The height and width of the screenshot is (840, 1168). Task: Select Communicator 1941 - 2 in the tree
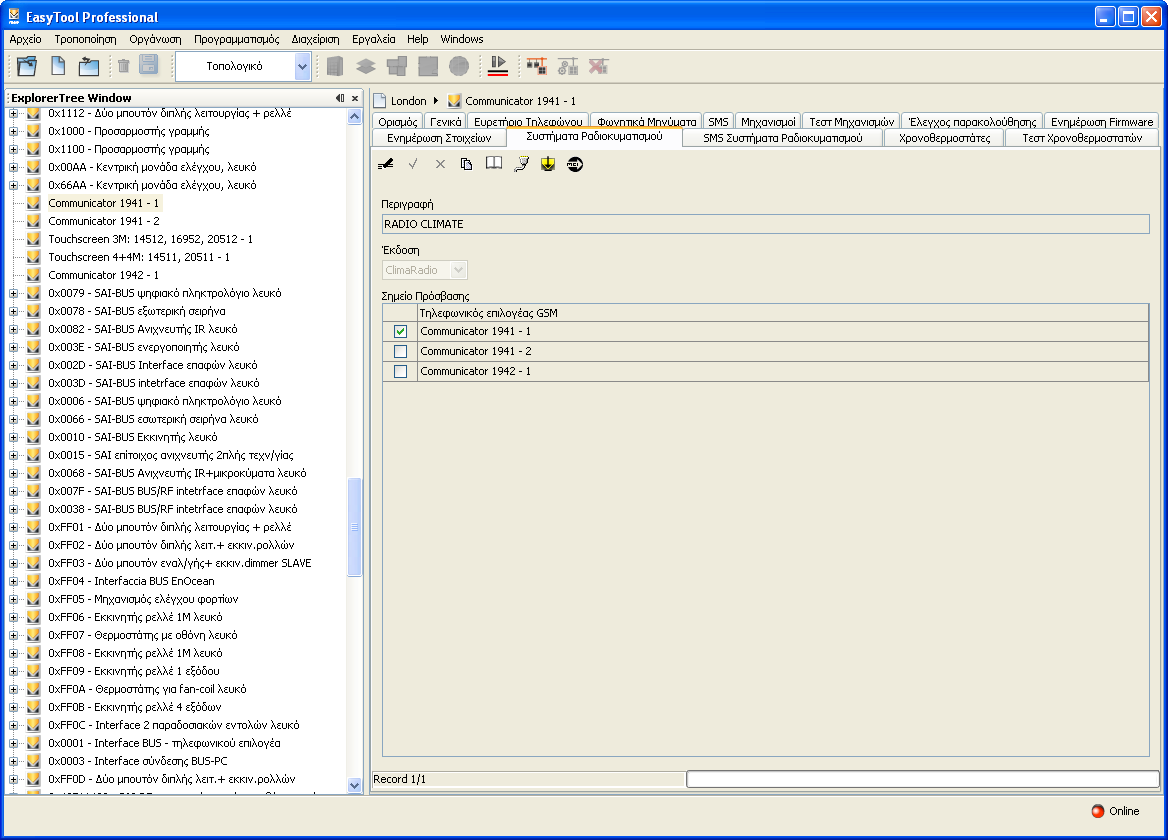pyautogui.click(x=104, y=221)
